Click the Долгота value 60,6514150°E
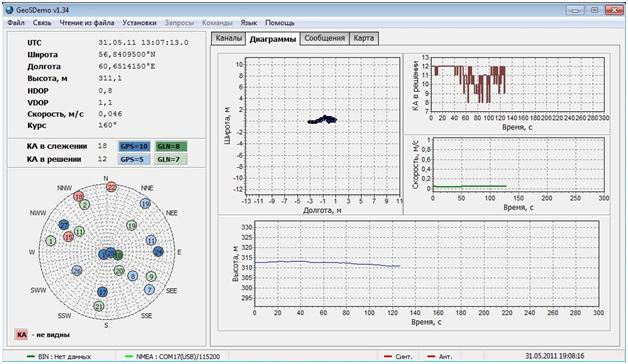 click(x=127, y=66)
